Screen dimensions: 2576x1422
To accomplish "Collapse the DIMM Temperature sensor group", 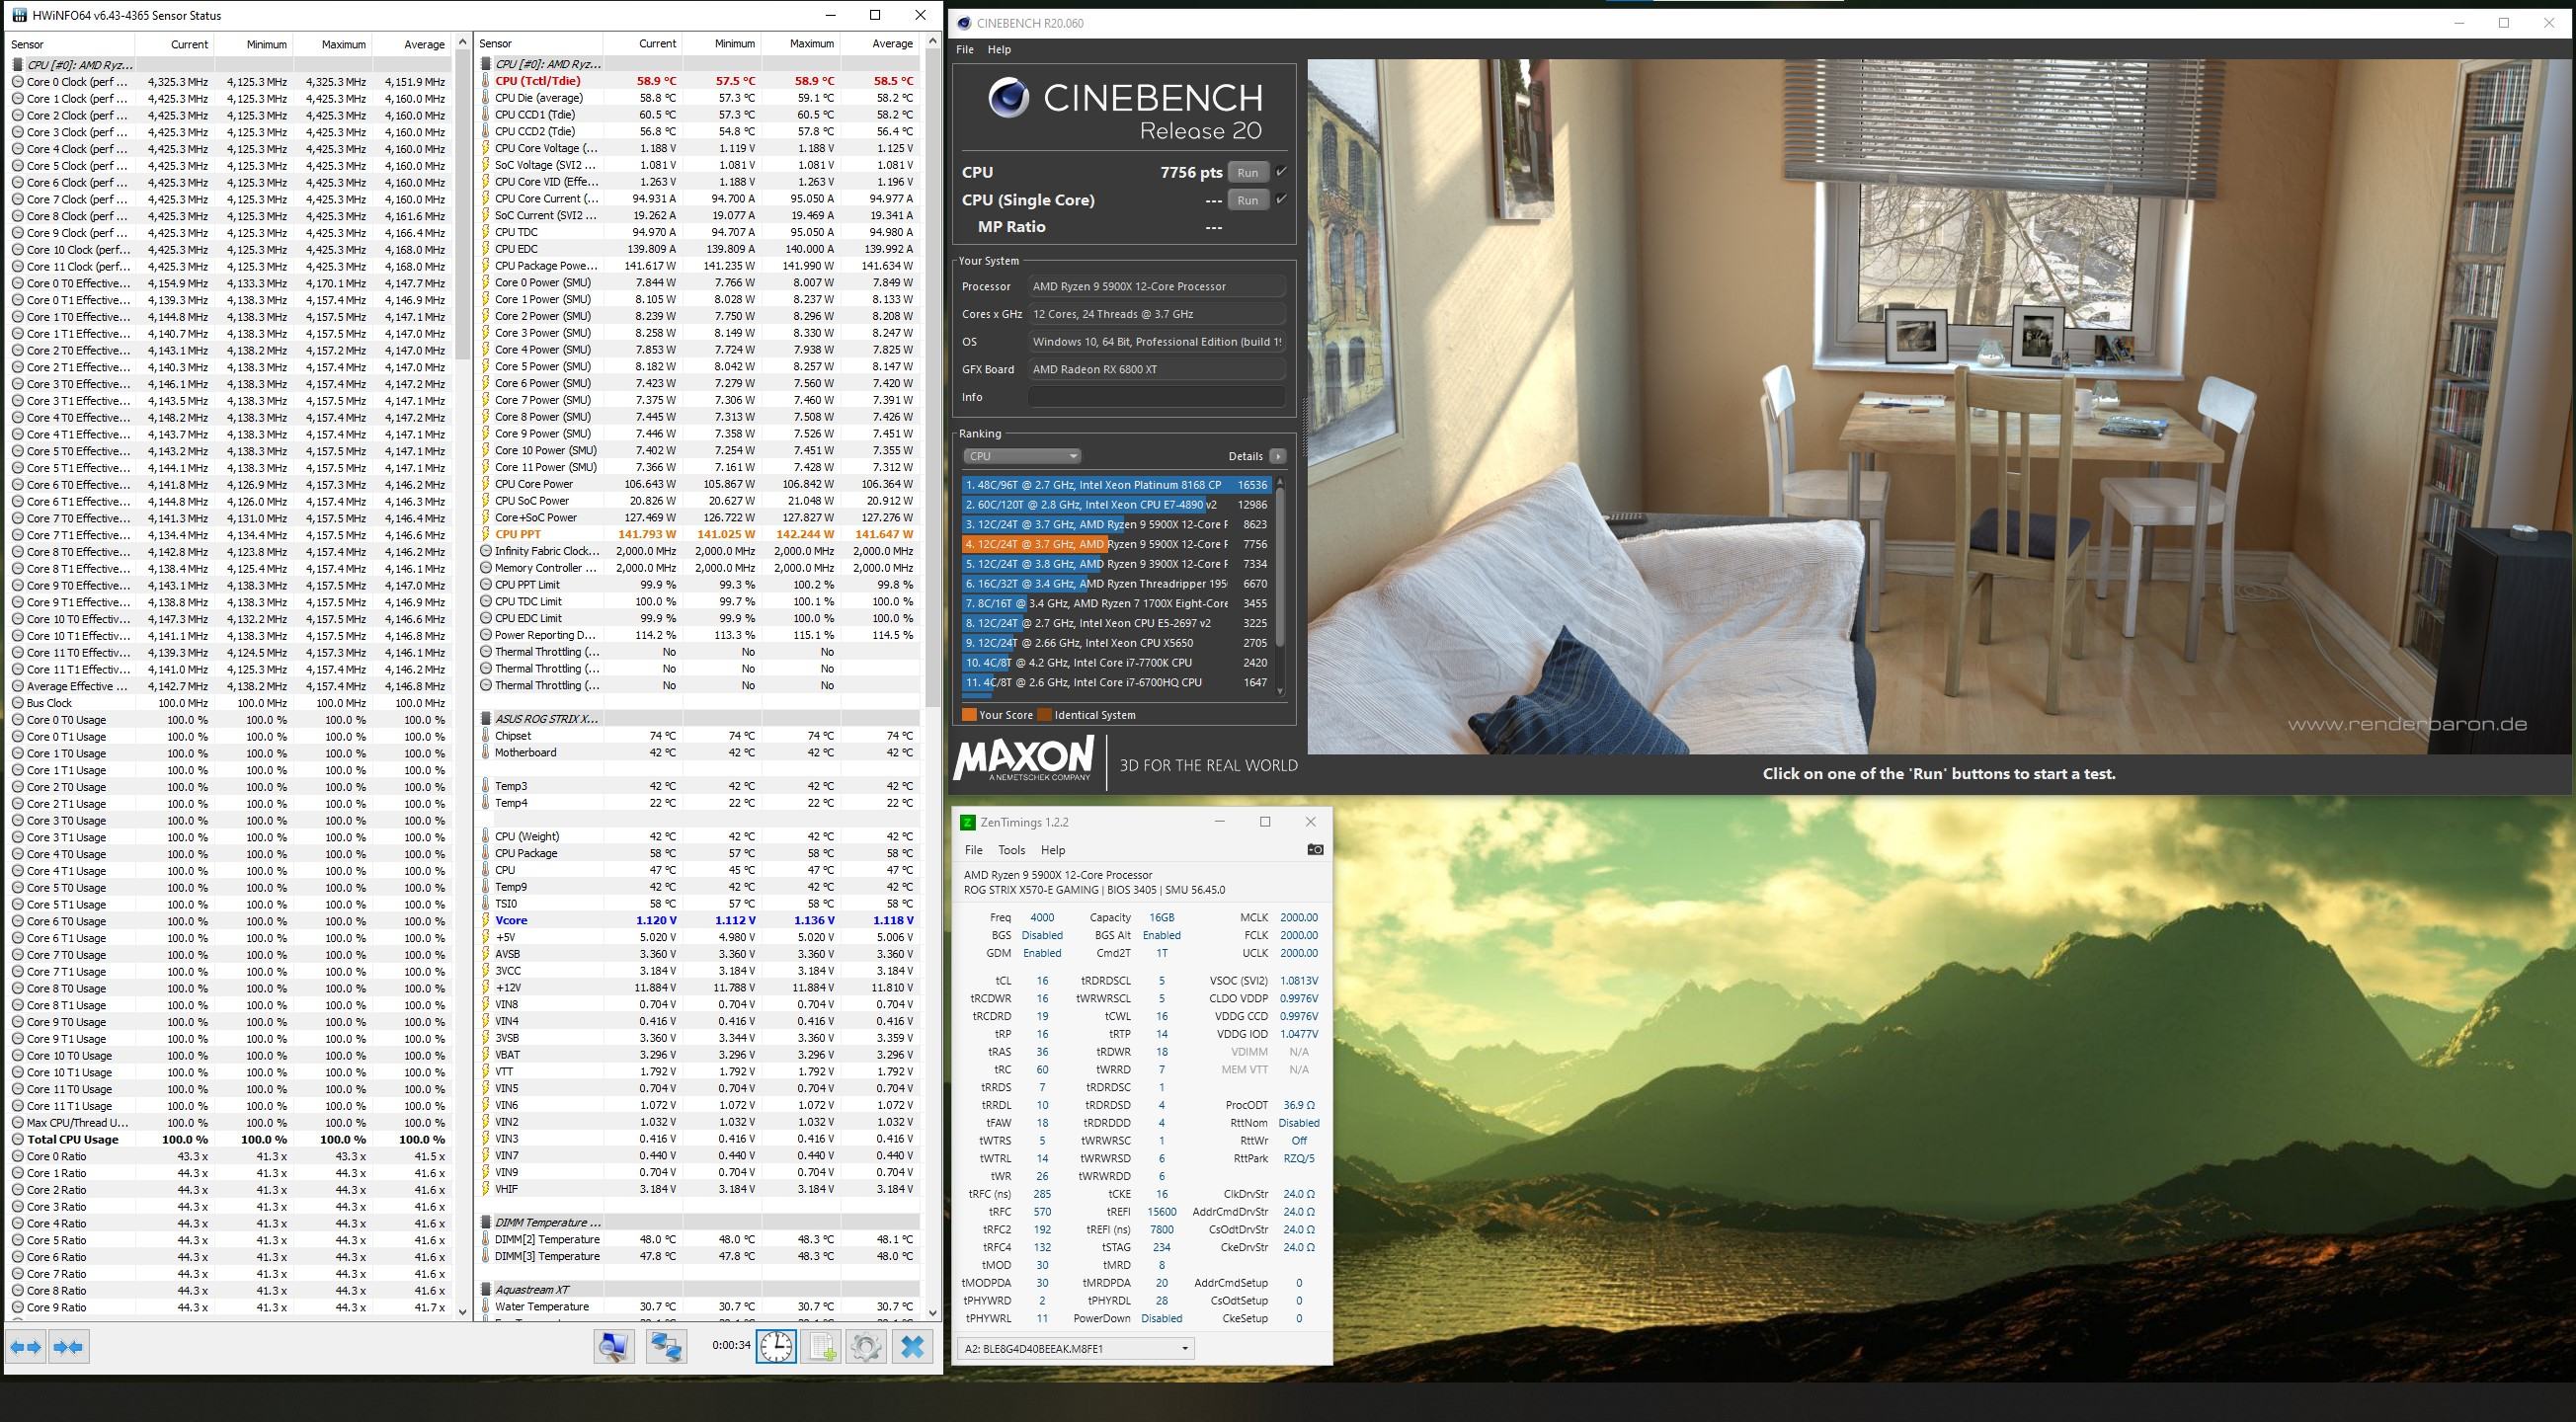I will point(486,1223).
